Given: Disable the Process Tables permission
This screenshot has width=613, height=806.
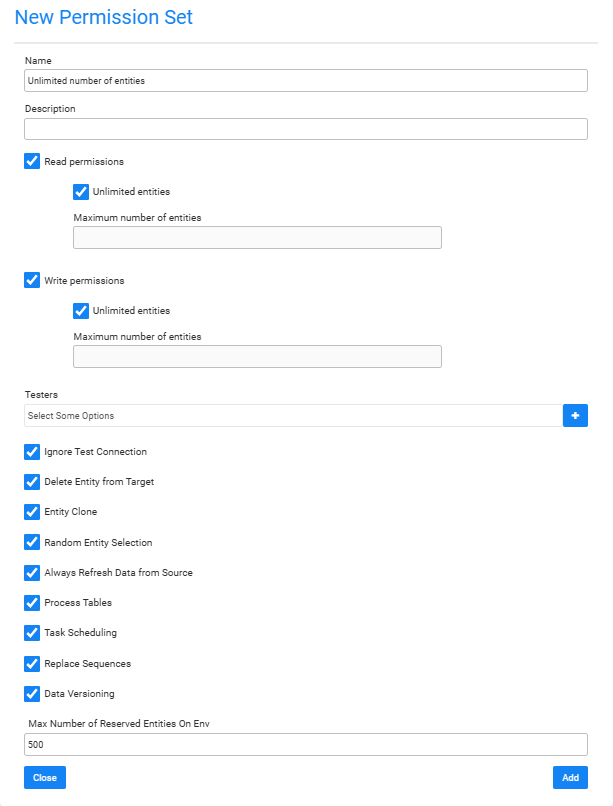Looking at the screenshot, I should click(31, 602).
